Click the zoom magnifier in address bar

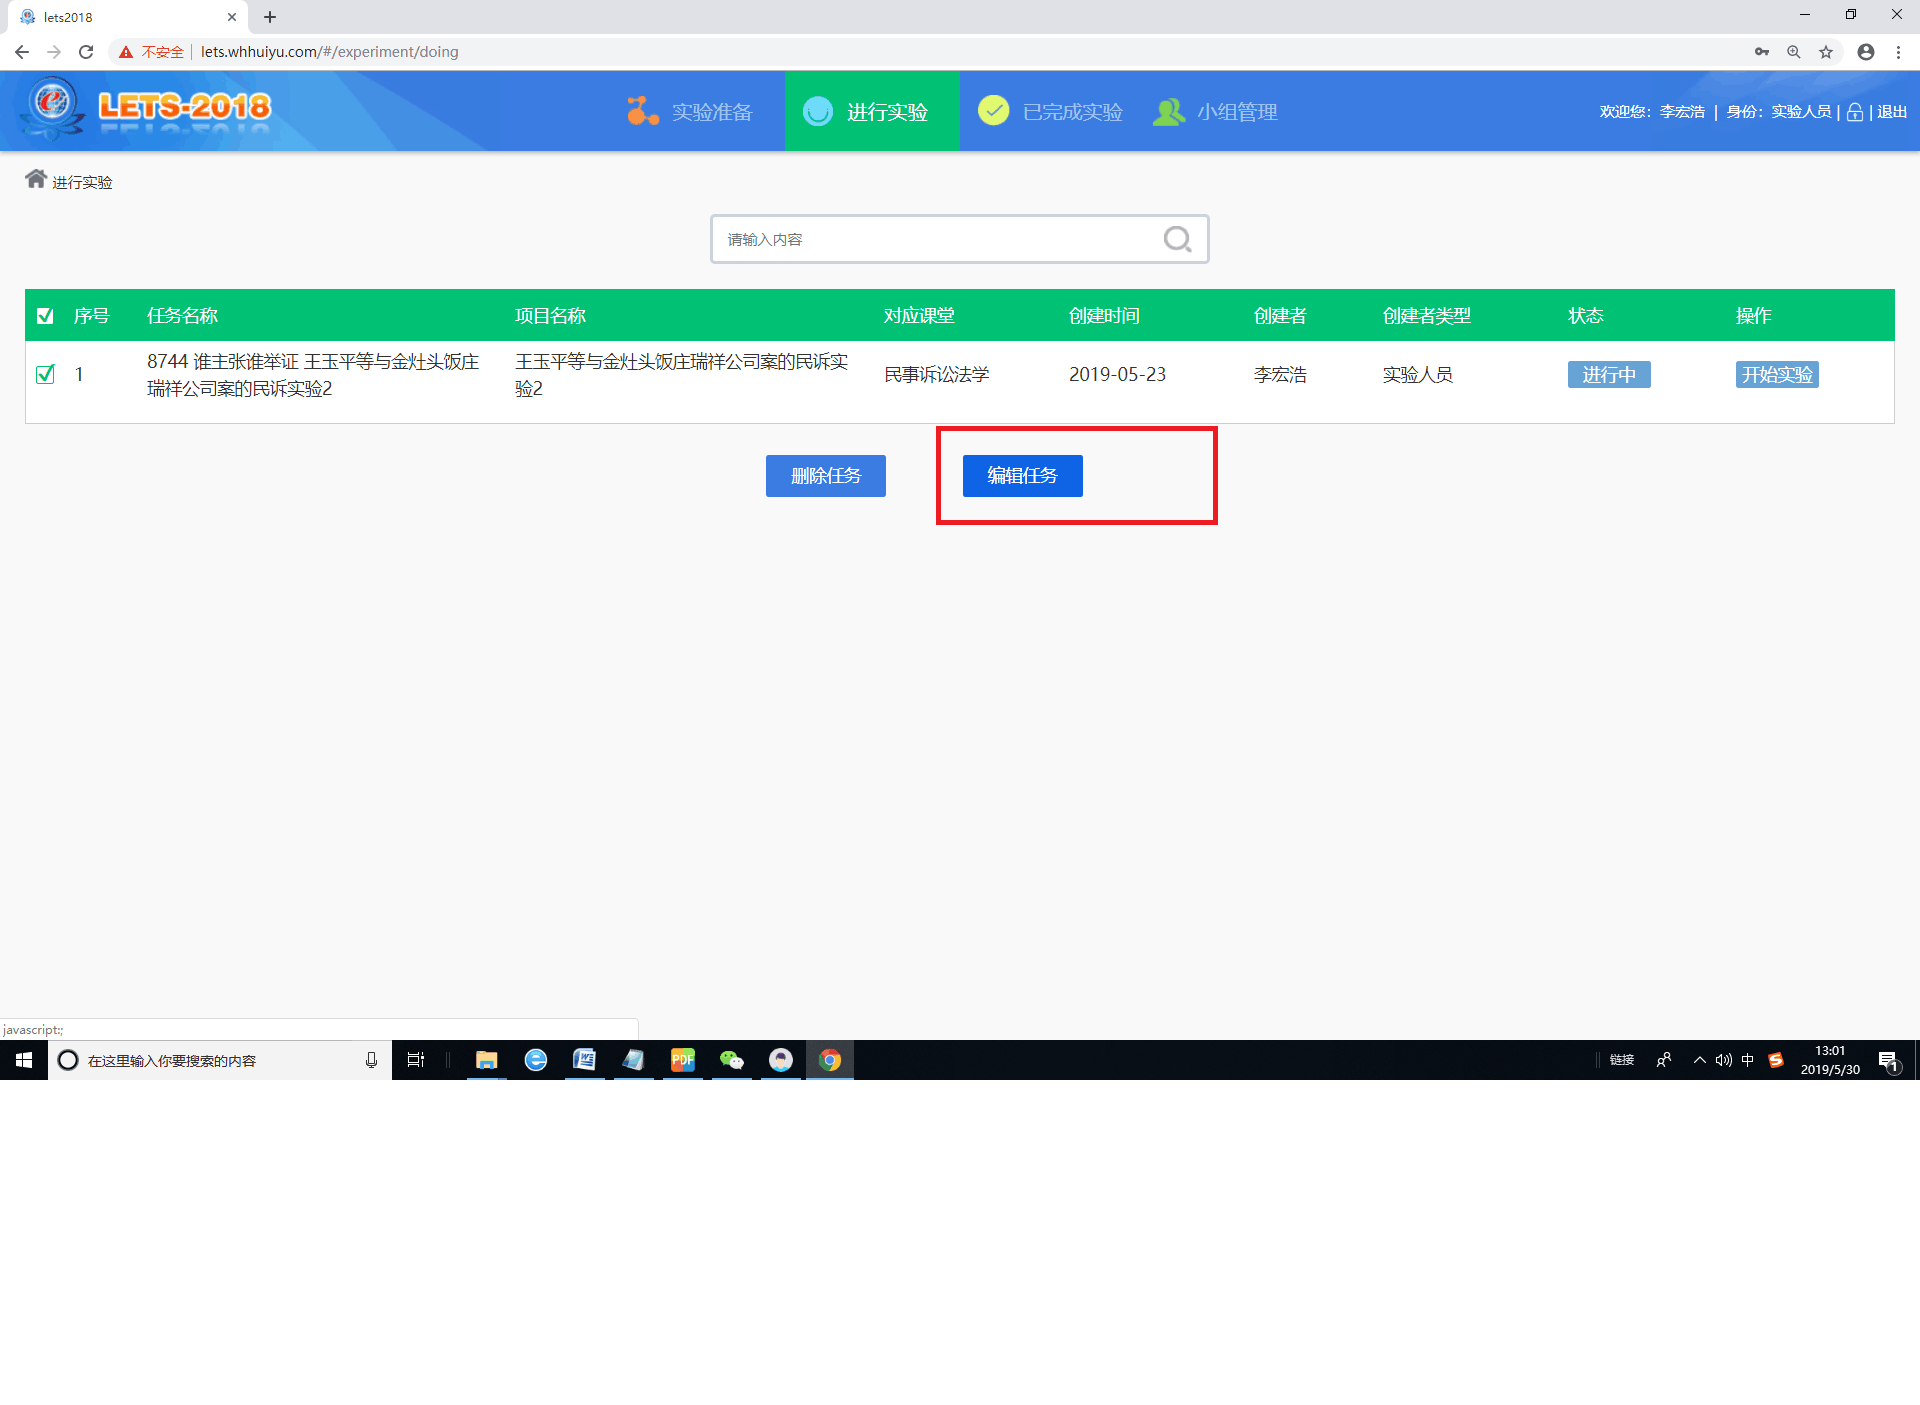[1794, 52]
